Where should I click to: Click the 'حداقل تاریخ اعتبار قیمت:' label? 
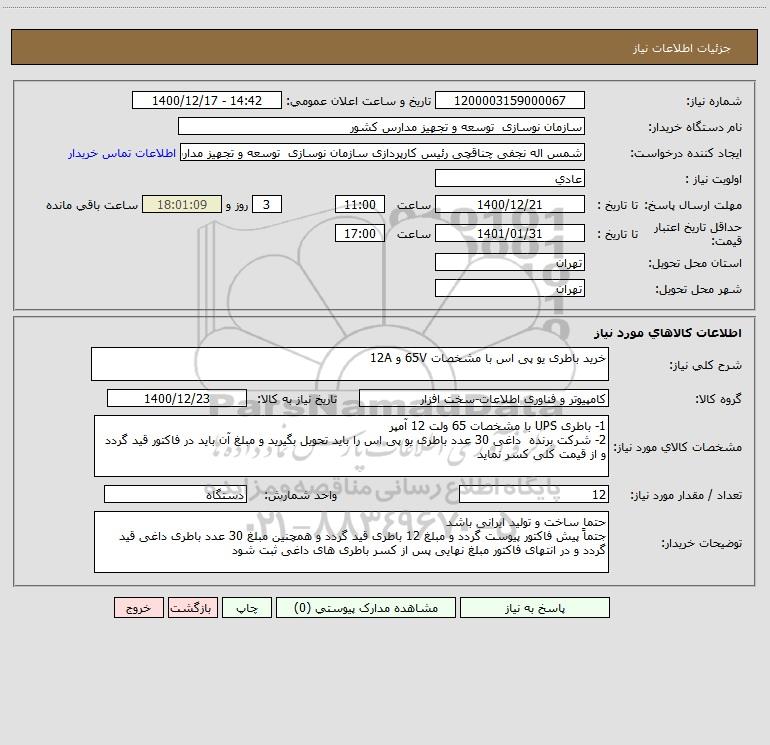[697, 234]
